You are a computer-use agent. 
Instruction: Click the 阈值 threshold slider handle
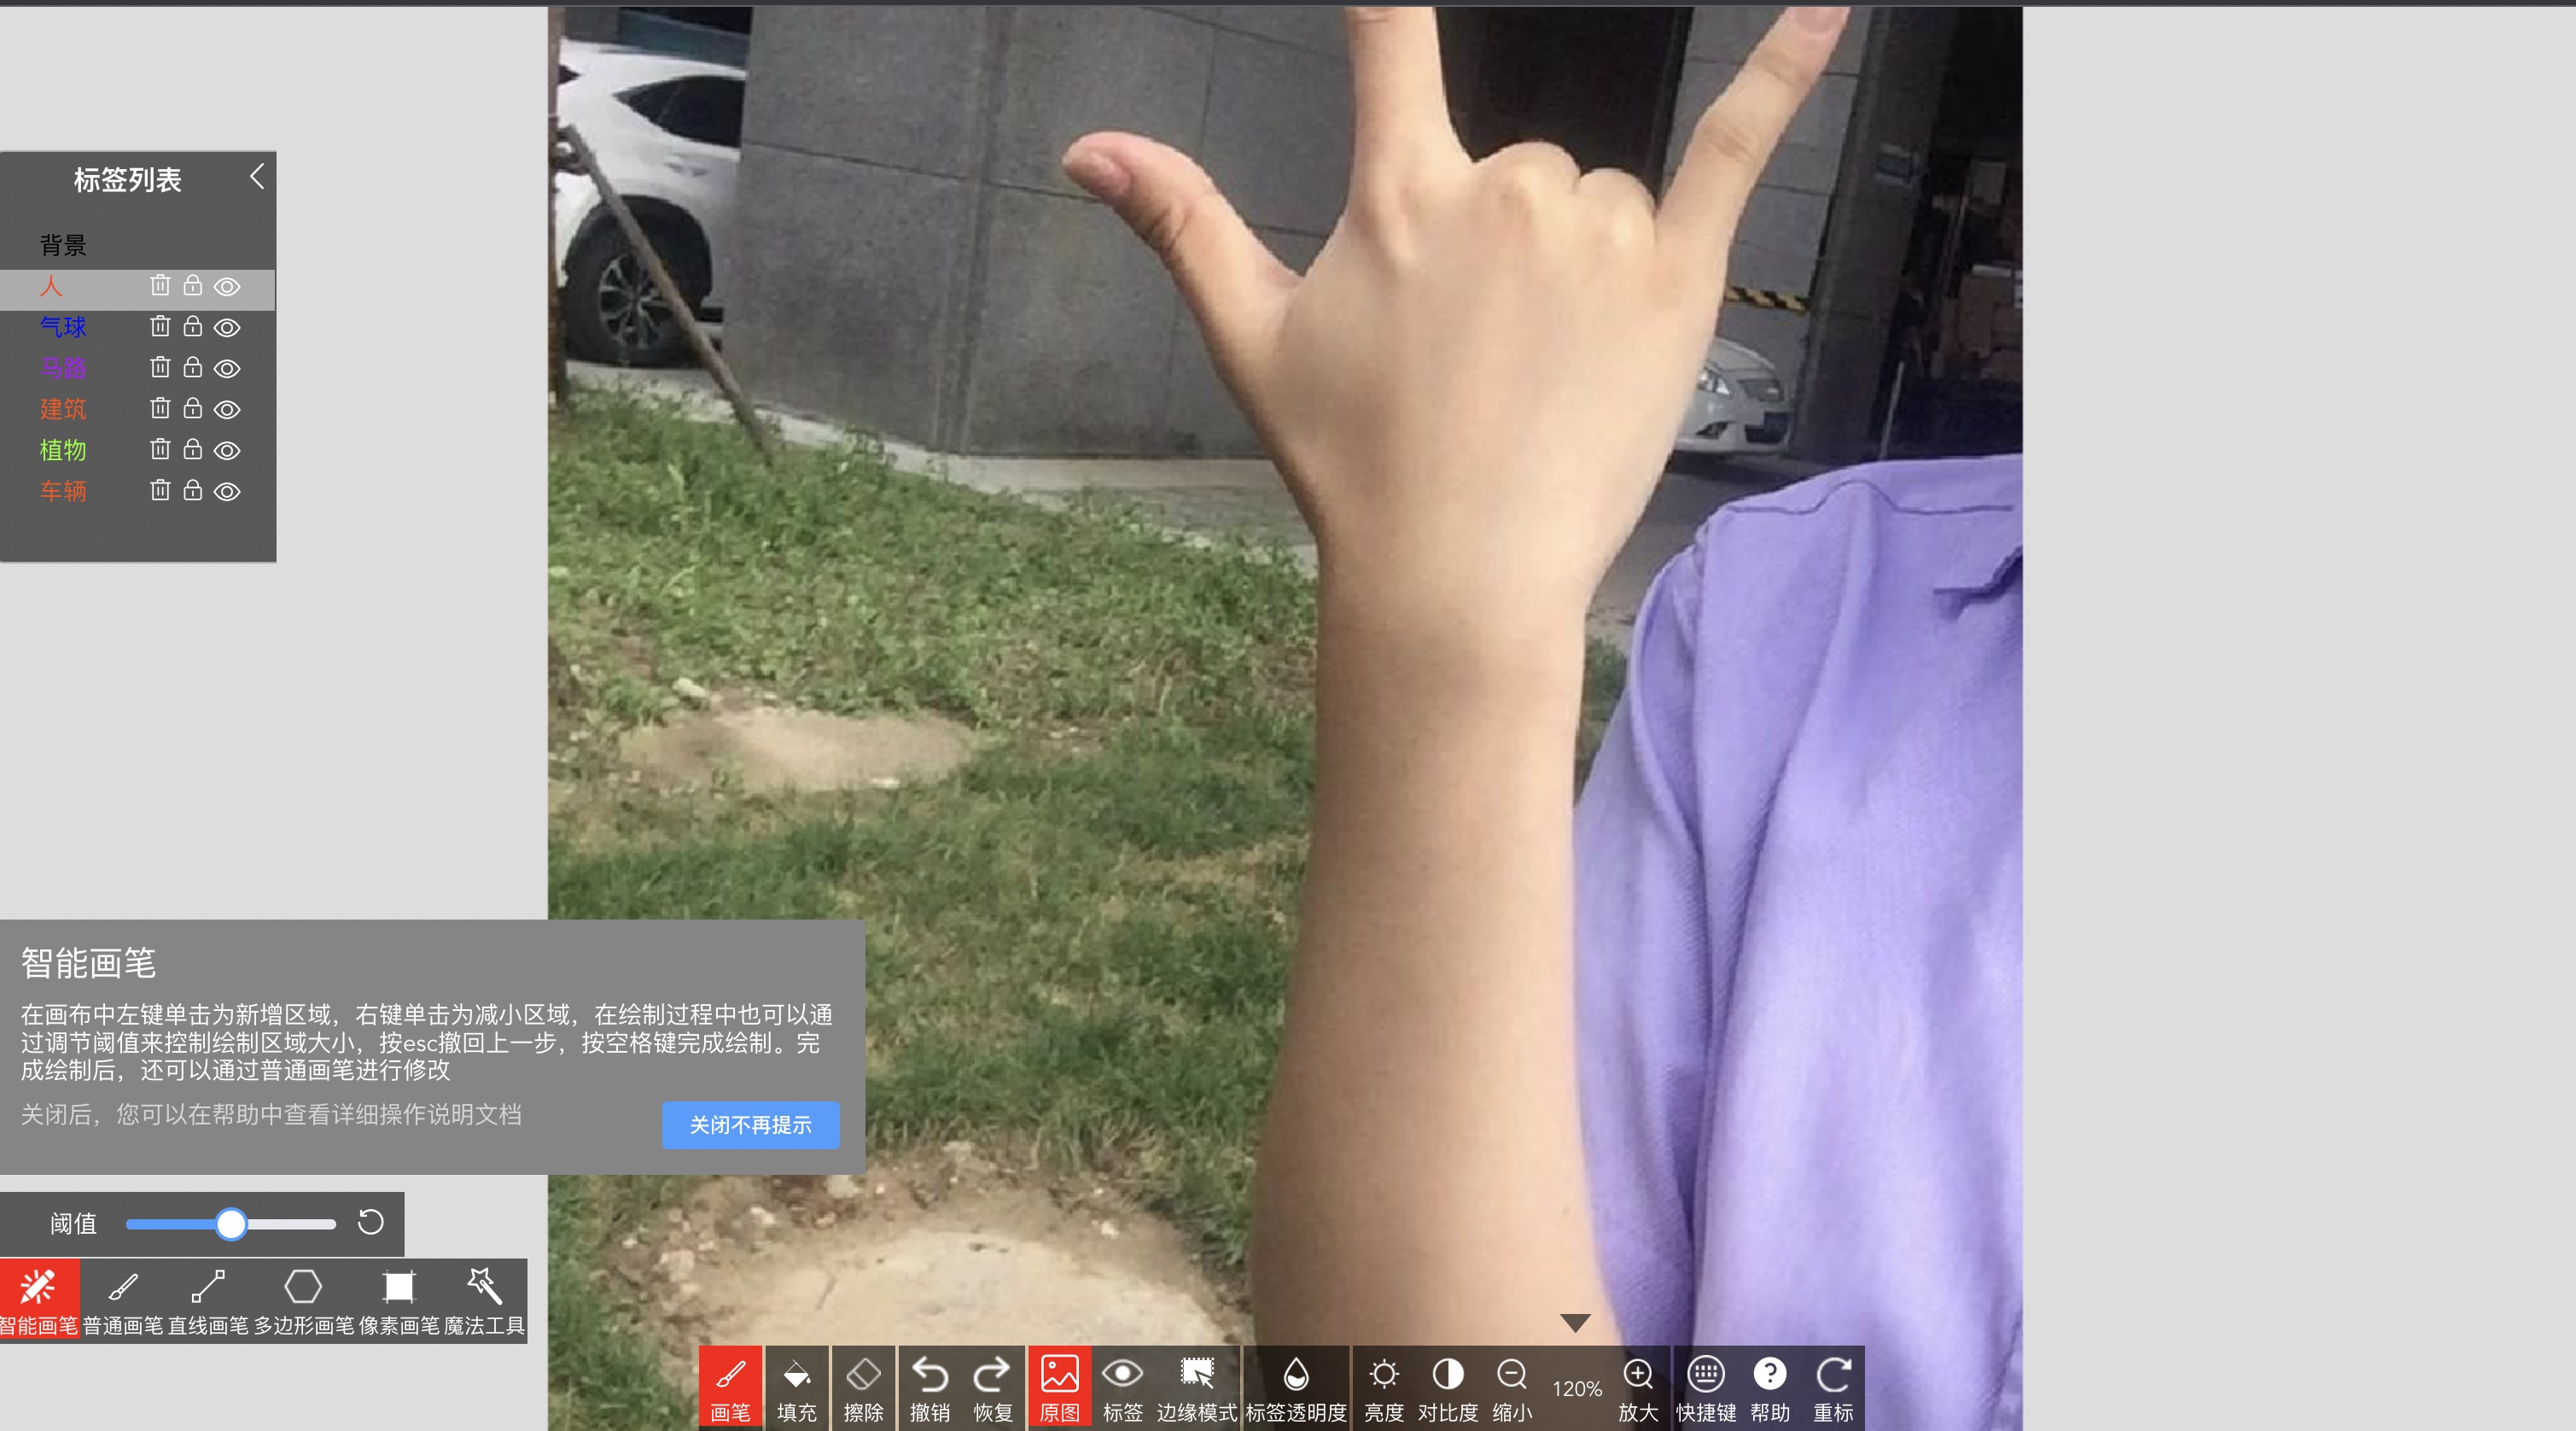click(x=231, y=1224)
